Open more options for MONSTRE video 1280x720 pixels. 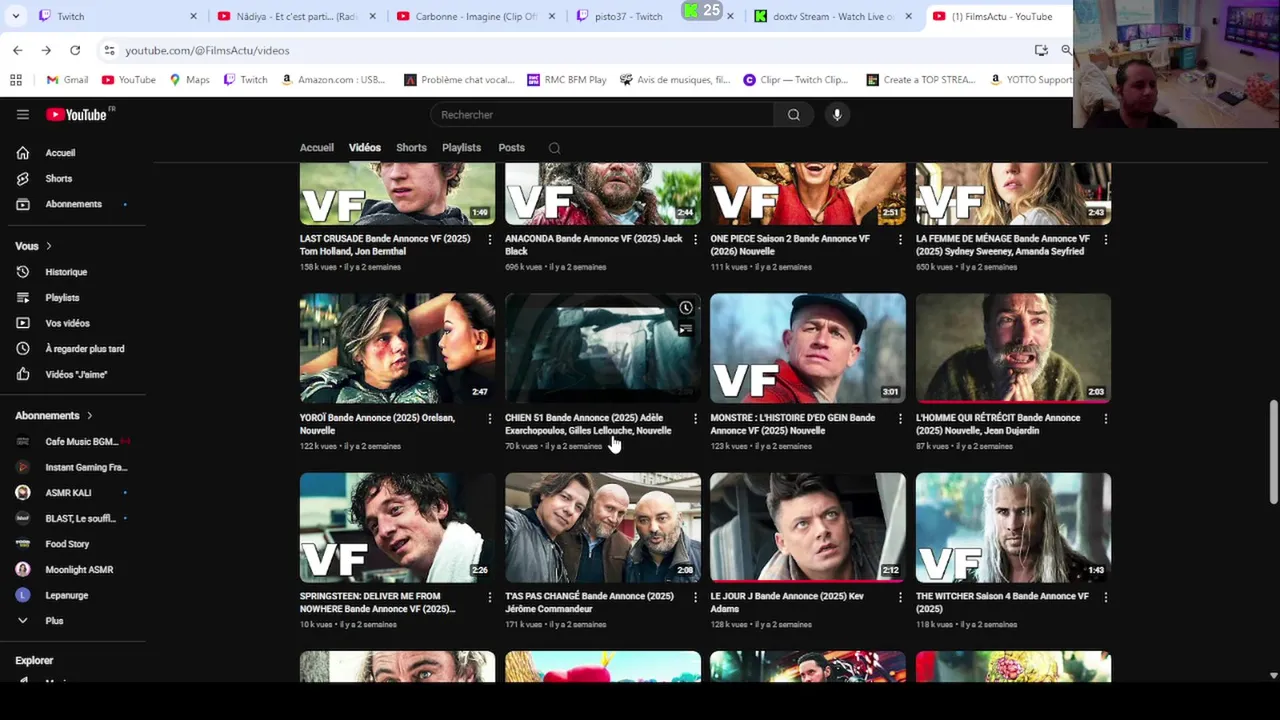coord(900,419)
